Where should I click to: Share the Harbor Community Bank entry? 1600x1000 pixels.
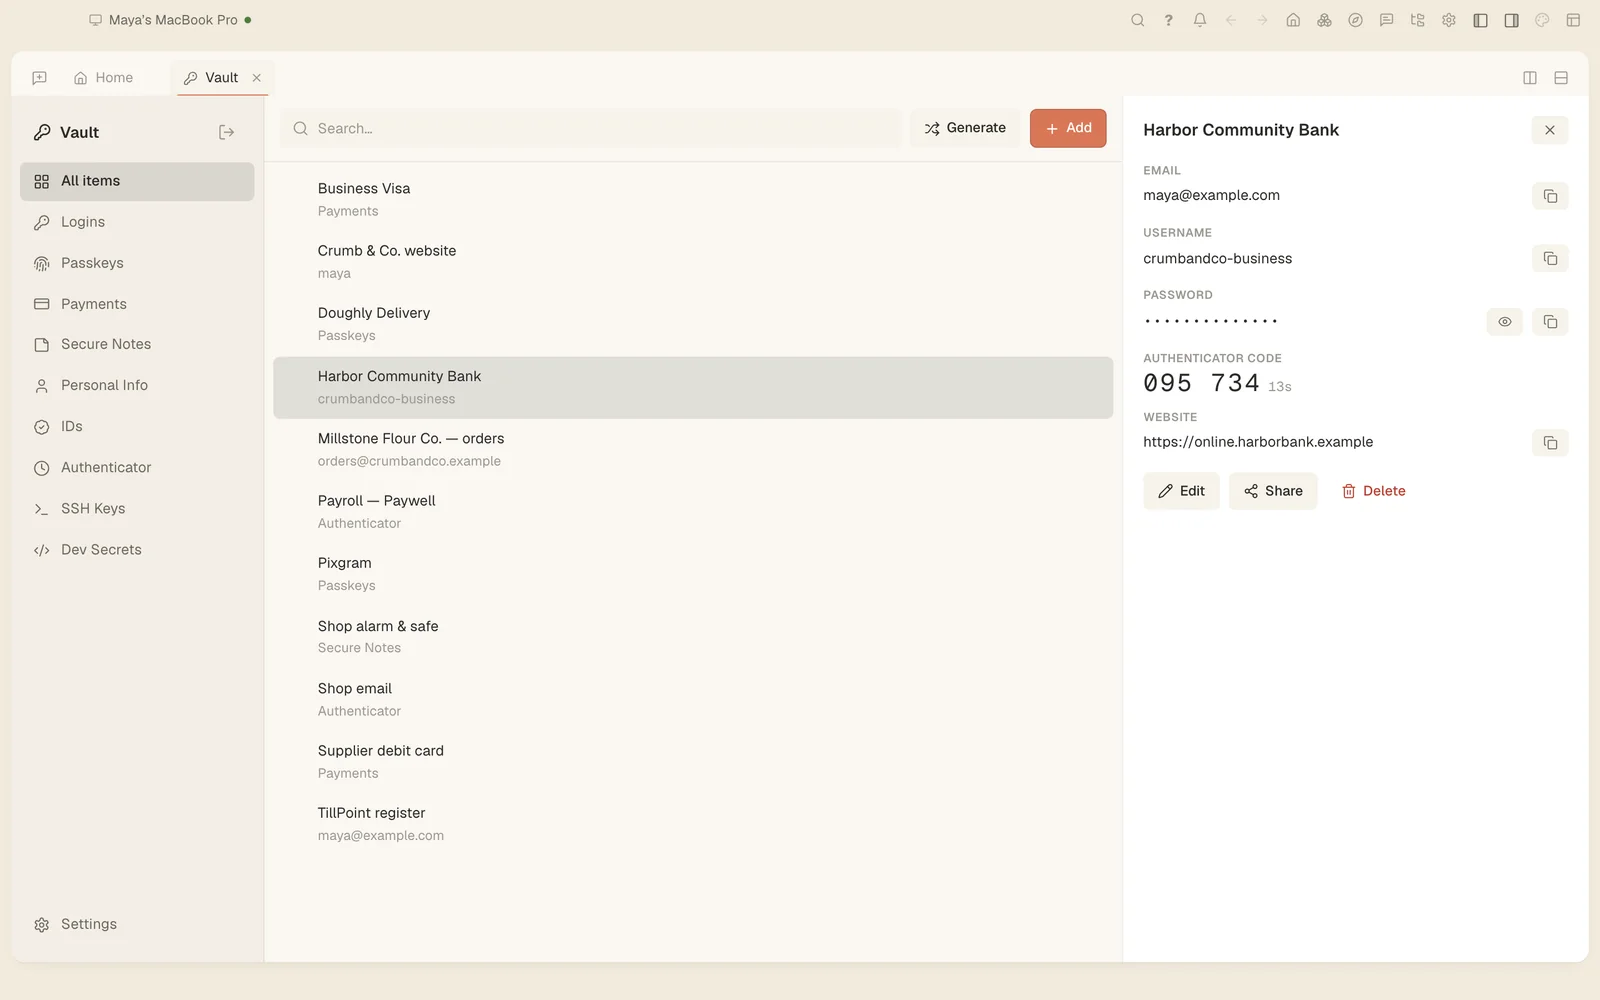coord(1273,491)
